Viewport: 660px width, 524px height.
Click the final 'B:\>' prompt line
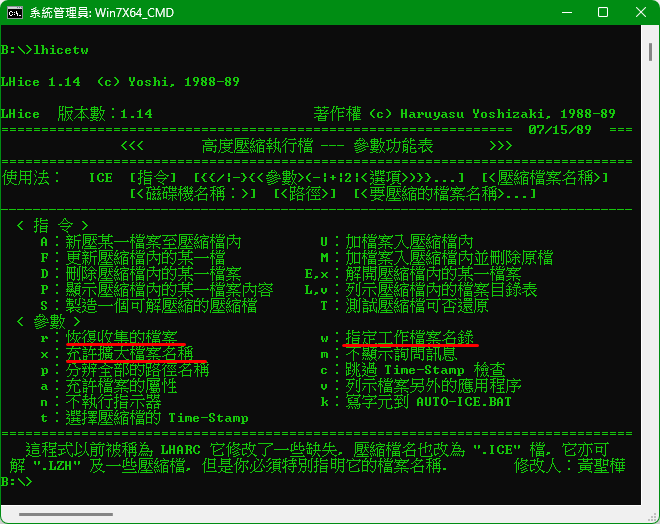point(17,482)
